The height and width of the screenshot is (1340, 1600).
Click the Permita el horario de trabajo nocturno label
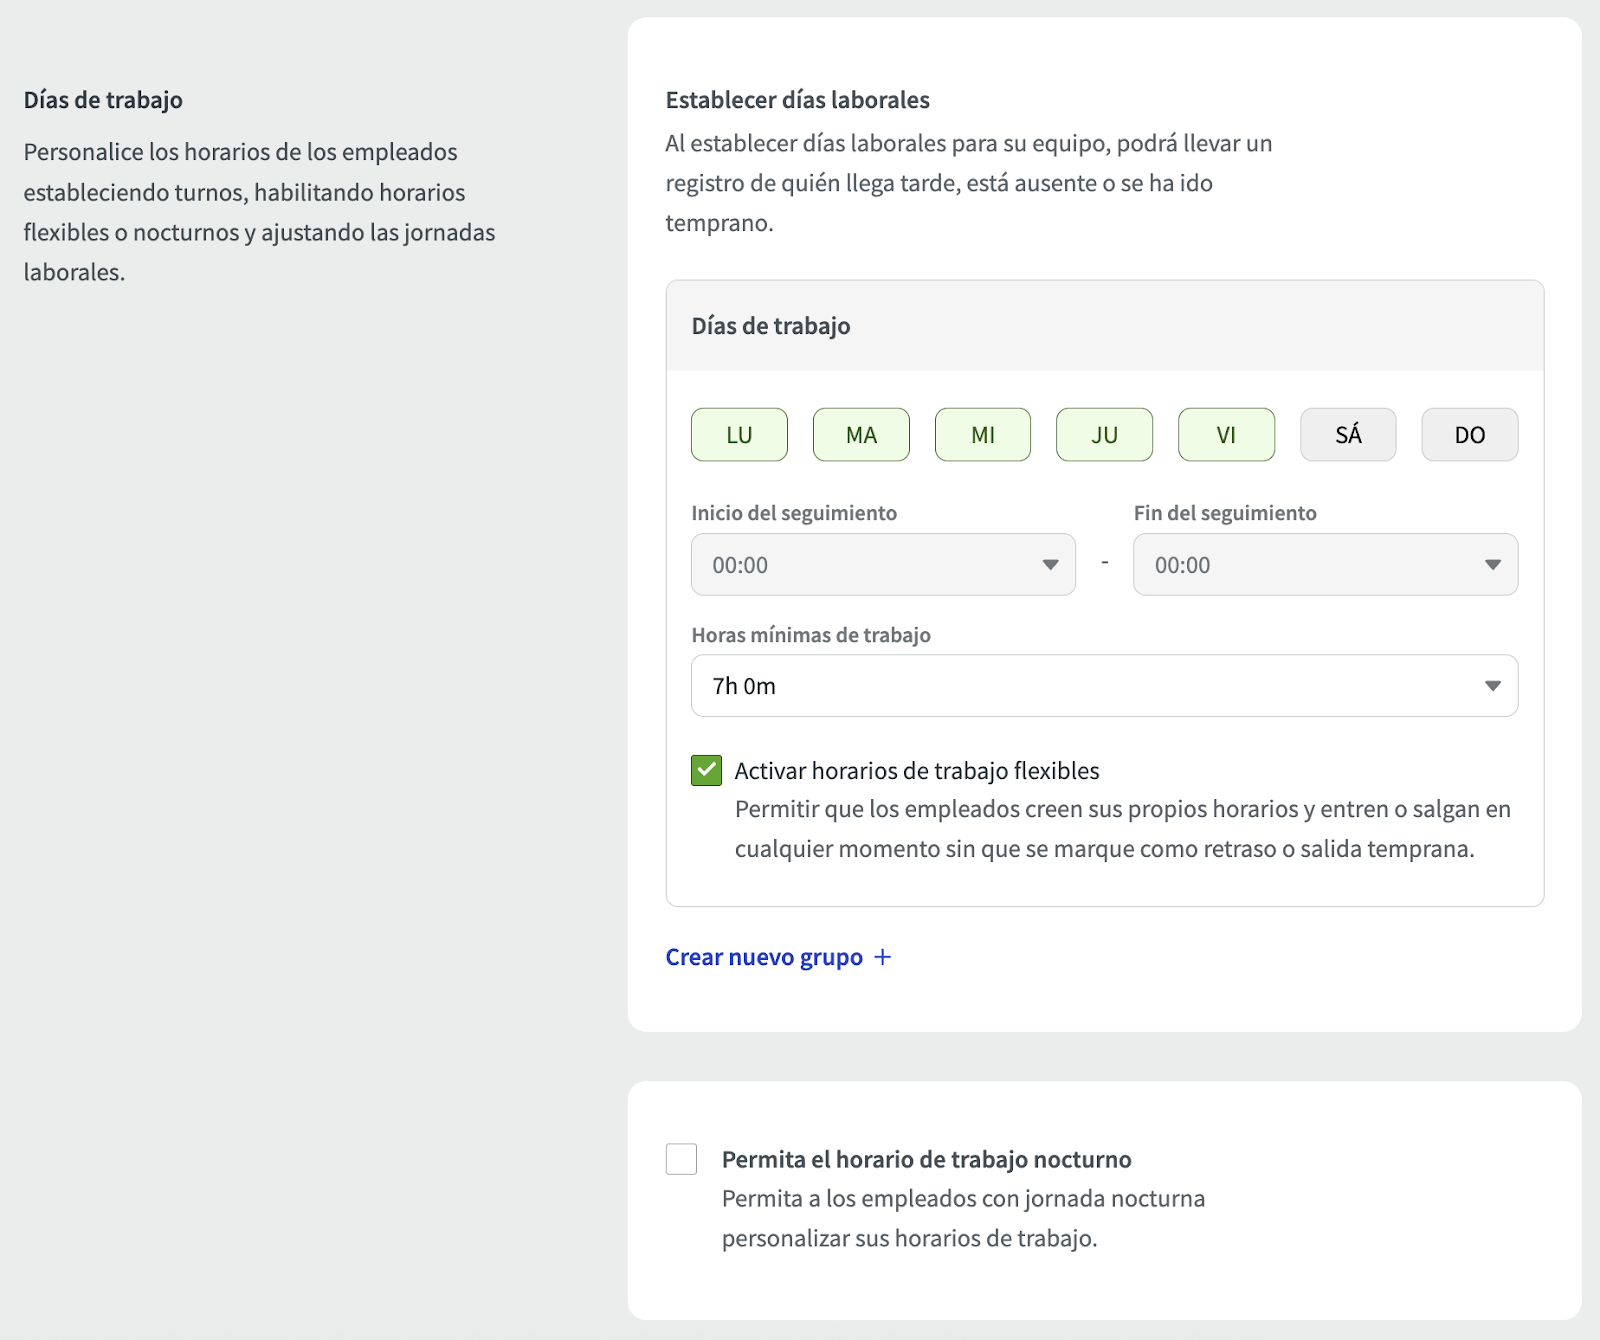926,1159
